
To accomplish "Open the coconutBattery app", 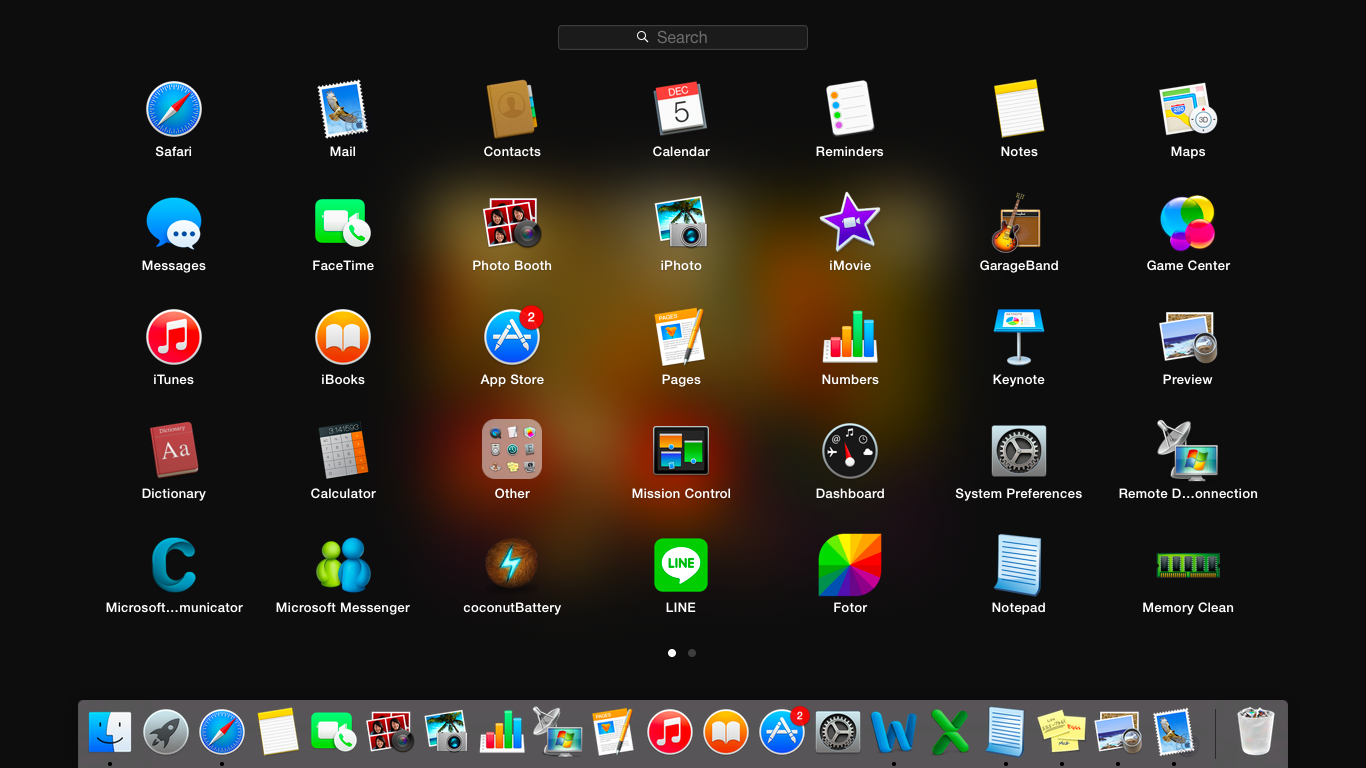I will [x=512, y=565].
